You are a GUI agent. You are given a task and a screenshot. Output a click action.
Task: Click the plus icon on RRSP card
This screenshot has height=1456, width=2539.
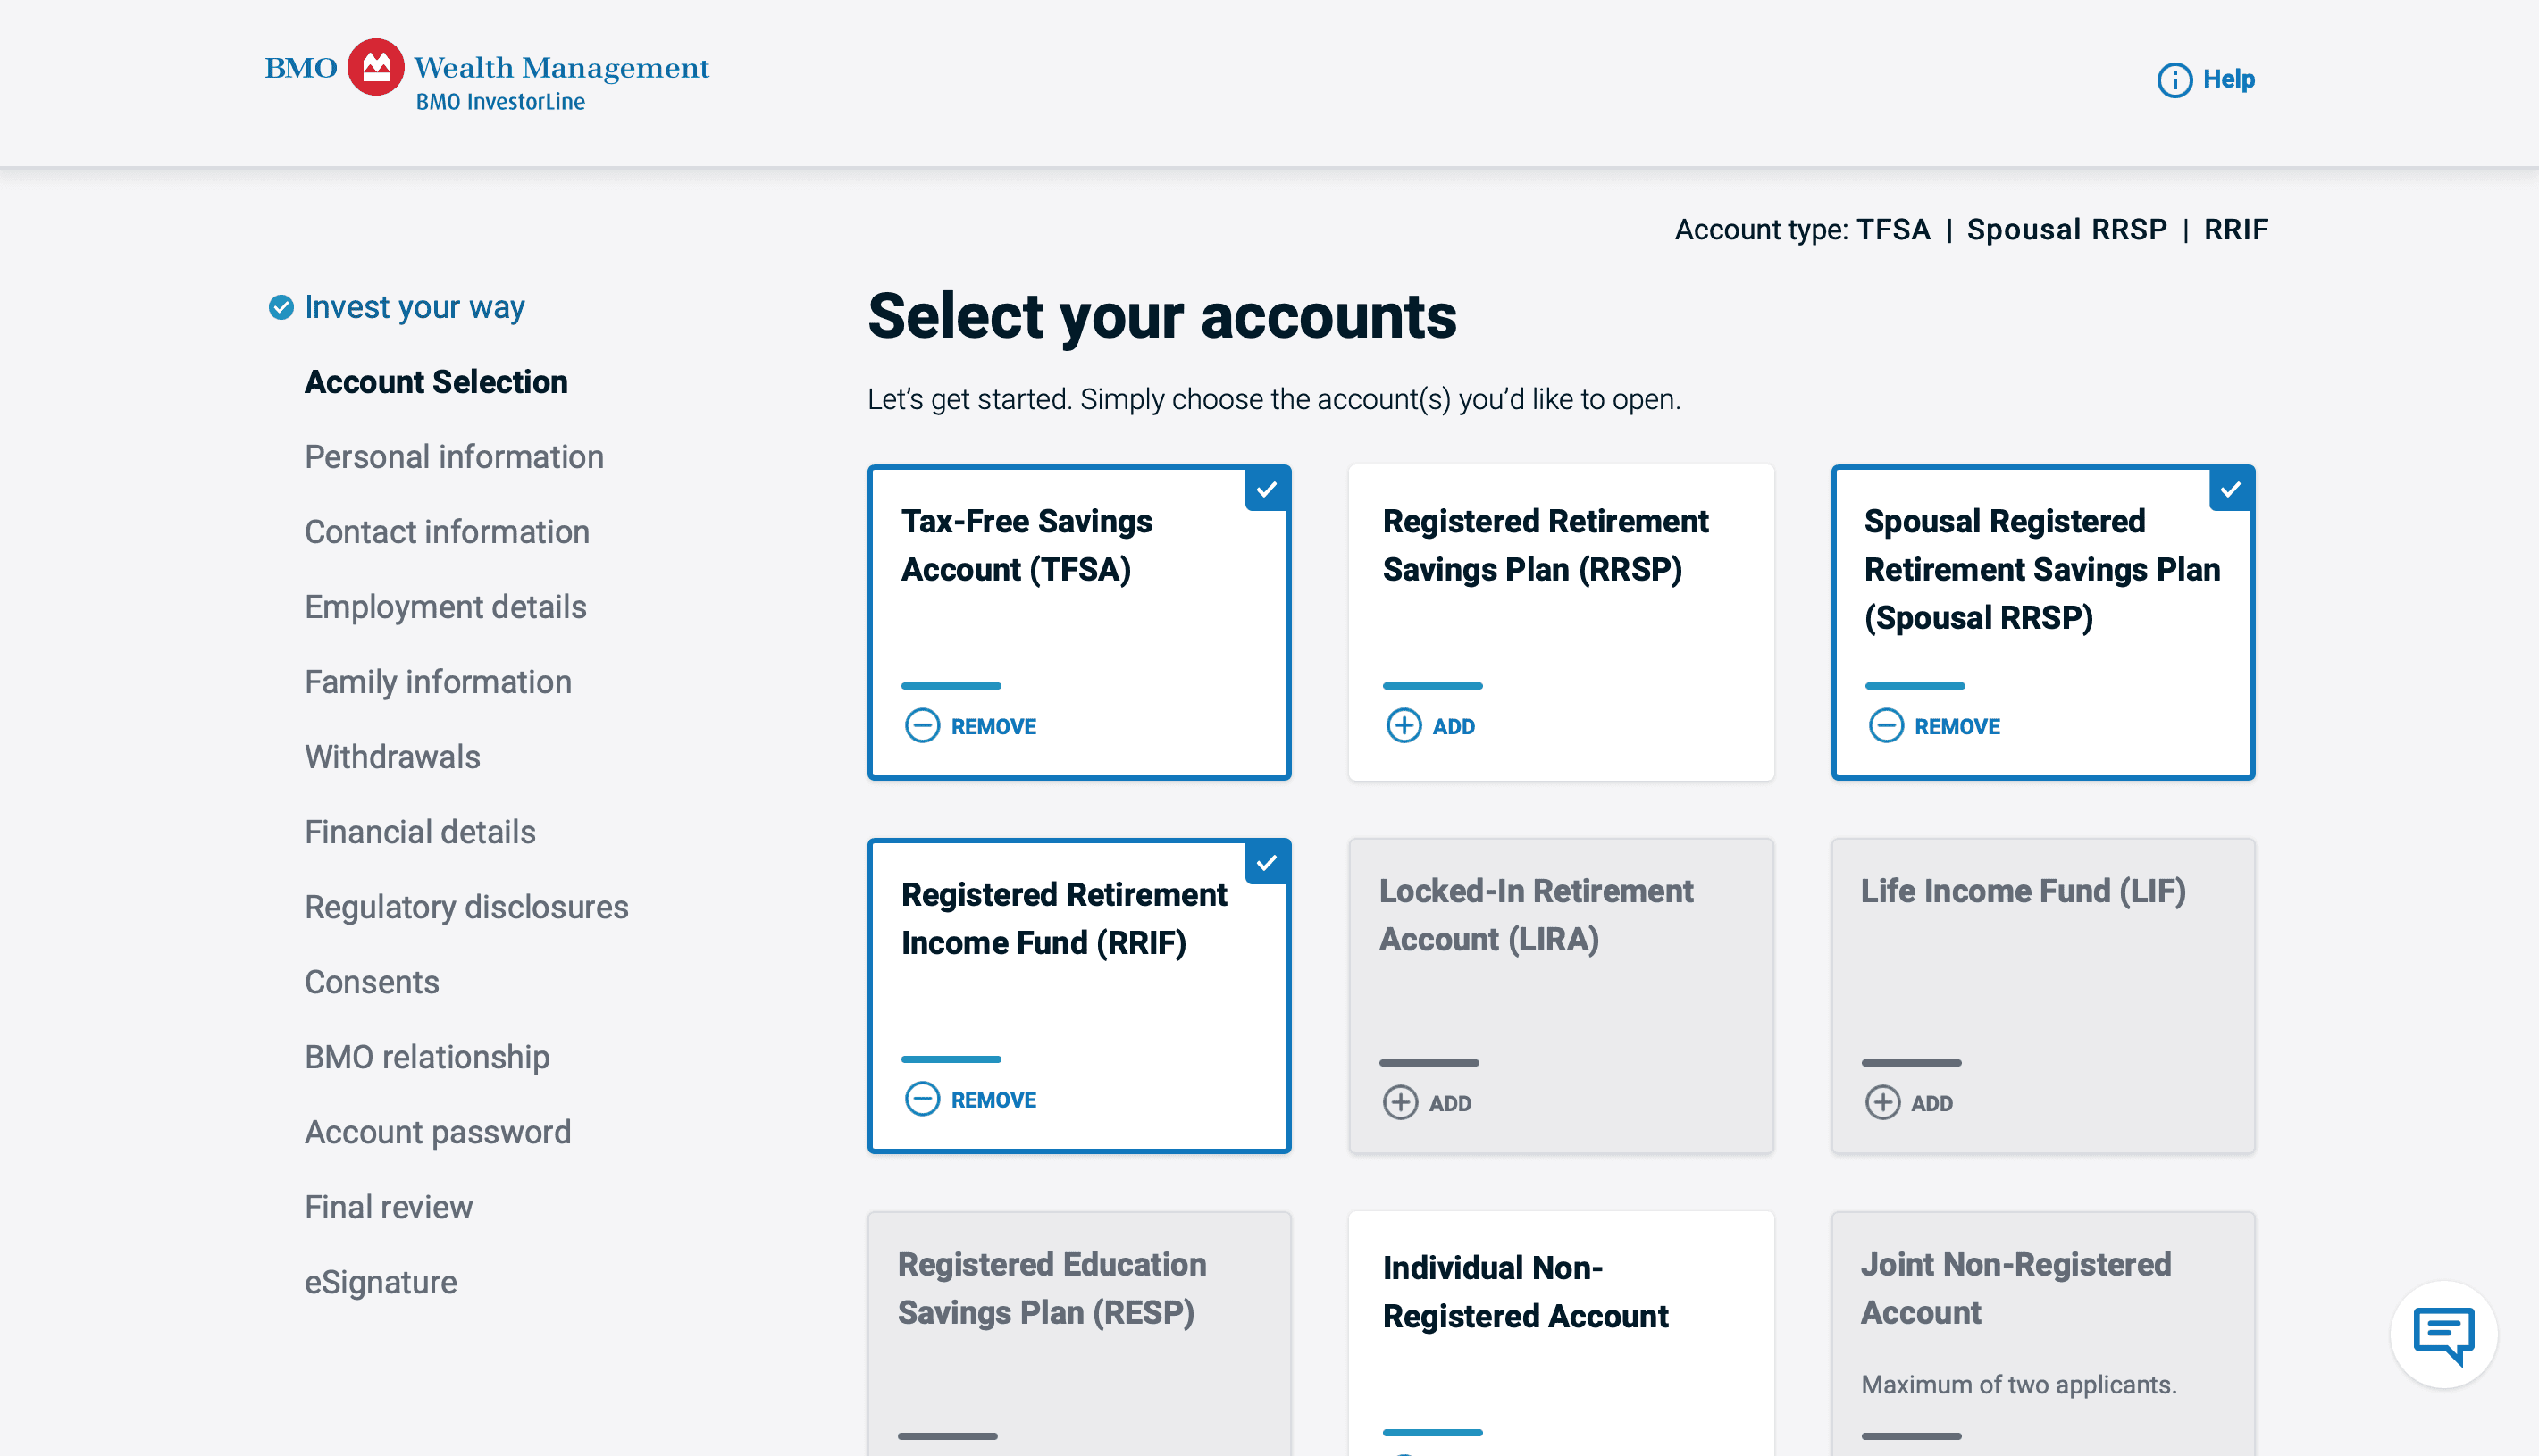1404,726
